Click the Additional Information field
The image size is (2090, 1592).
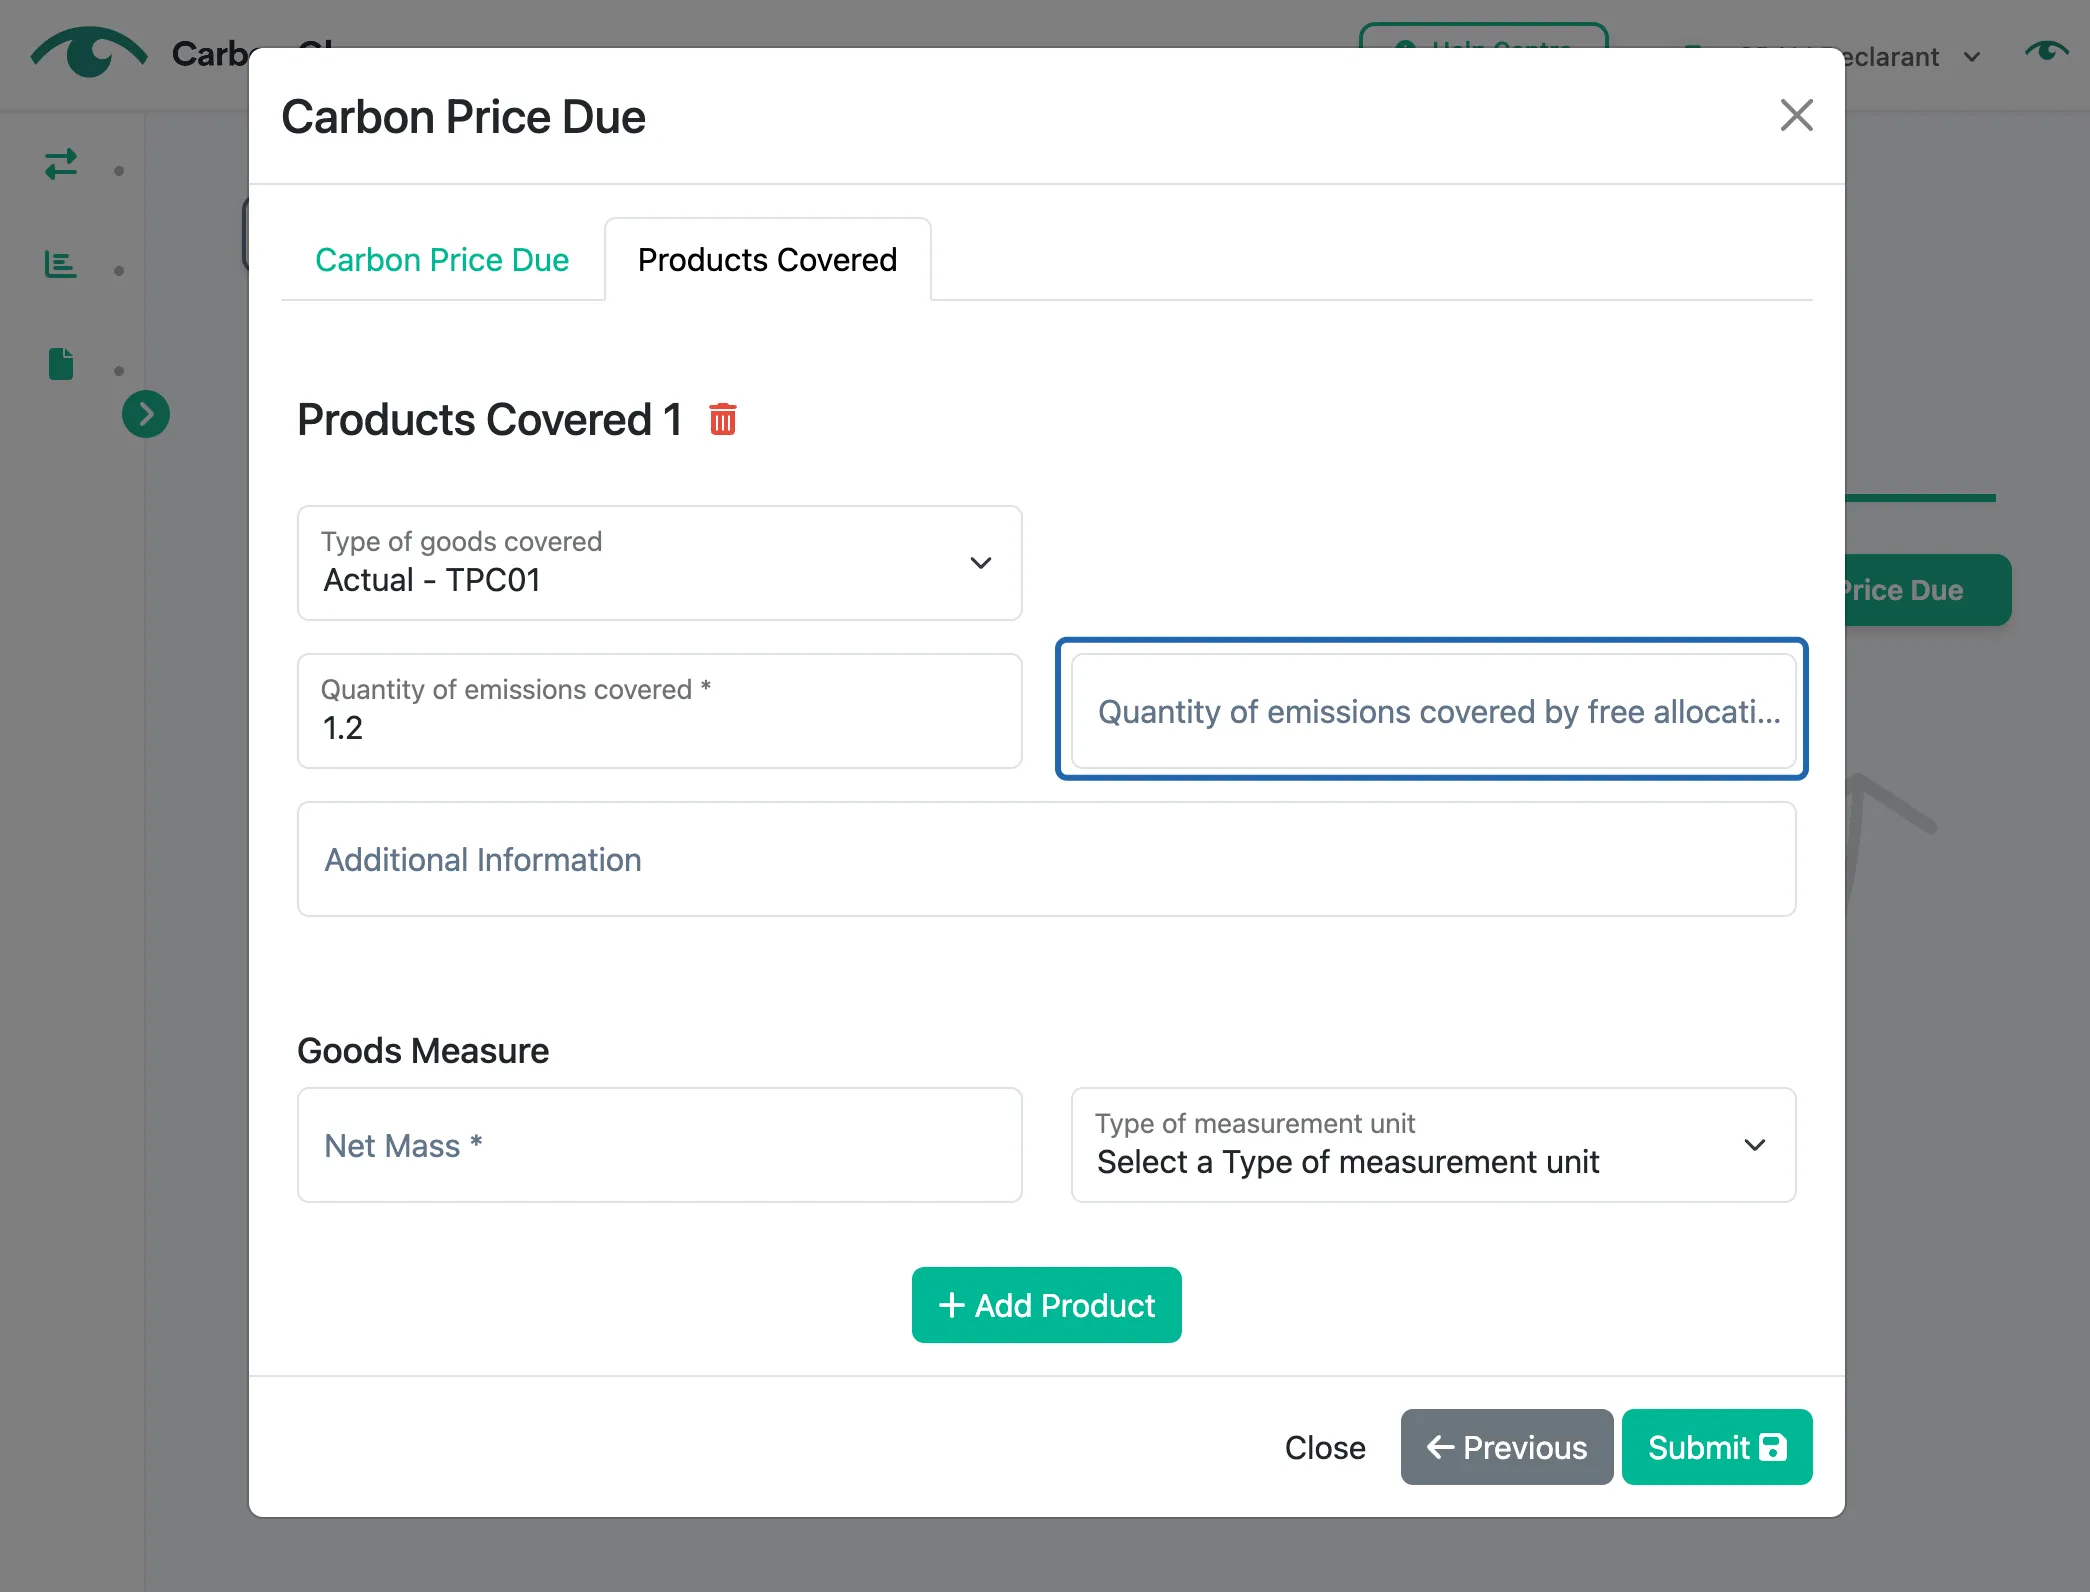pos(1046,859)
